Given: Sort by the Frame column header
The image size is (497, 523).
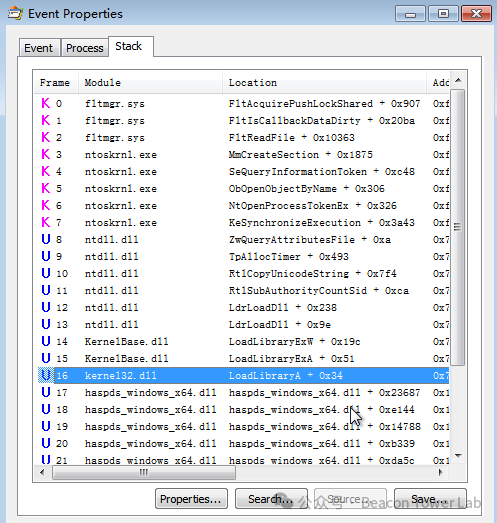Looking at the screenshot, I should click(x=56, y=82).
